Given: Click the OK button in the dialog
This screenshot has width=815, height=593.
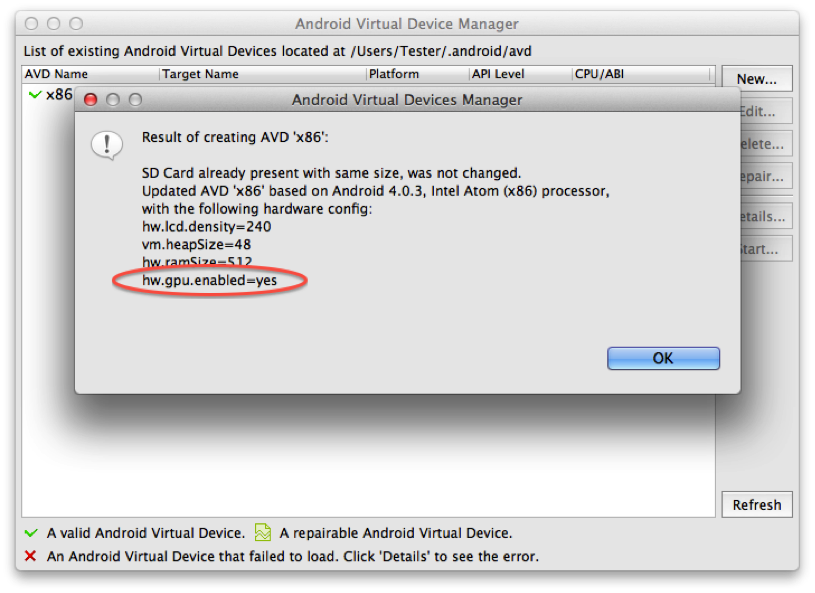Looking at the screenshot, I should [x=663, y=358].
